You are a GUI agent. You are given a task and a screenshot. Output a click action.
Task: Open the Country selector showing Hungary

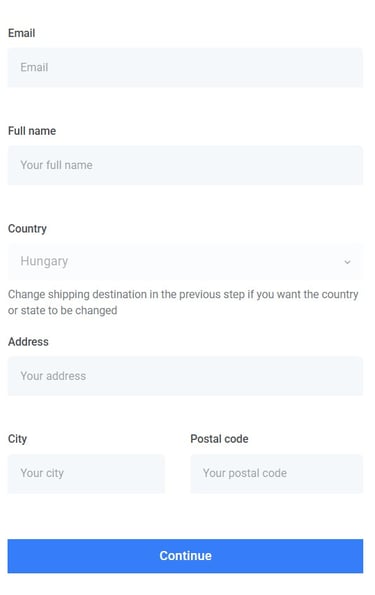(x=185, y=262)
